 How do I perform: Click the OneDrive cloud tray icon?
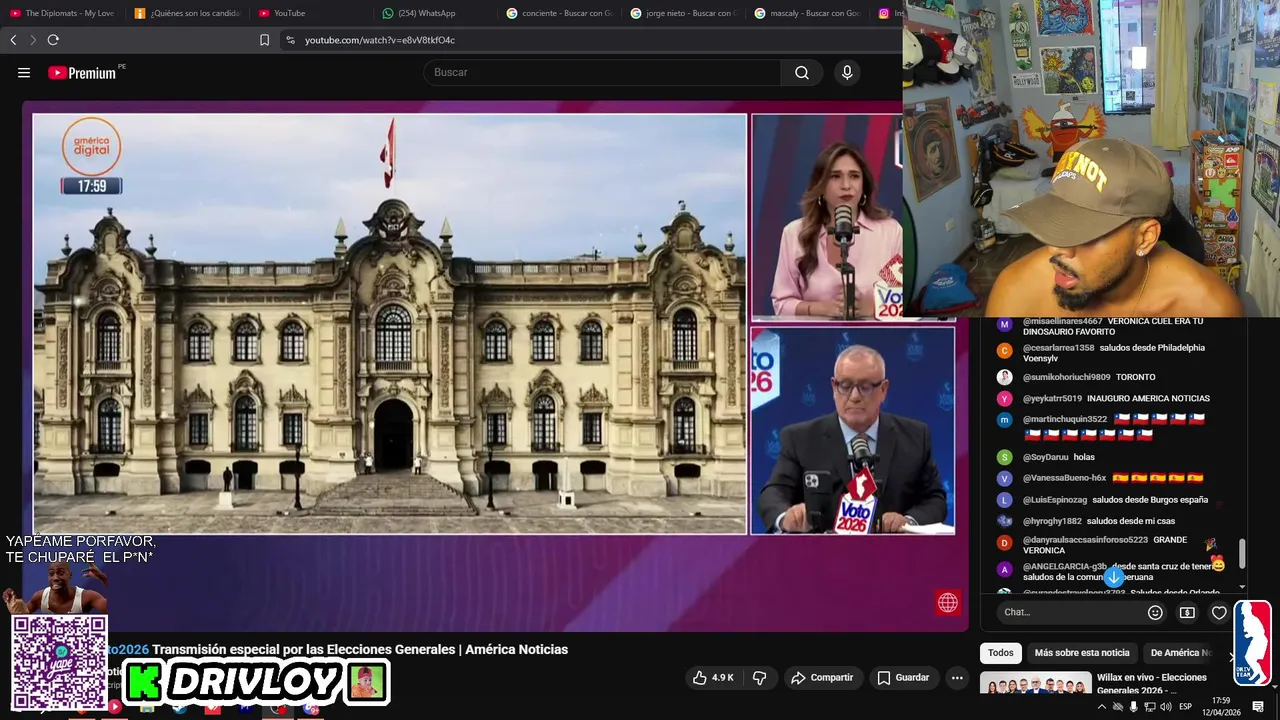[x=1118, y=707]
